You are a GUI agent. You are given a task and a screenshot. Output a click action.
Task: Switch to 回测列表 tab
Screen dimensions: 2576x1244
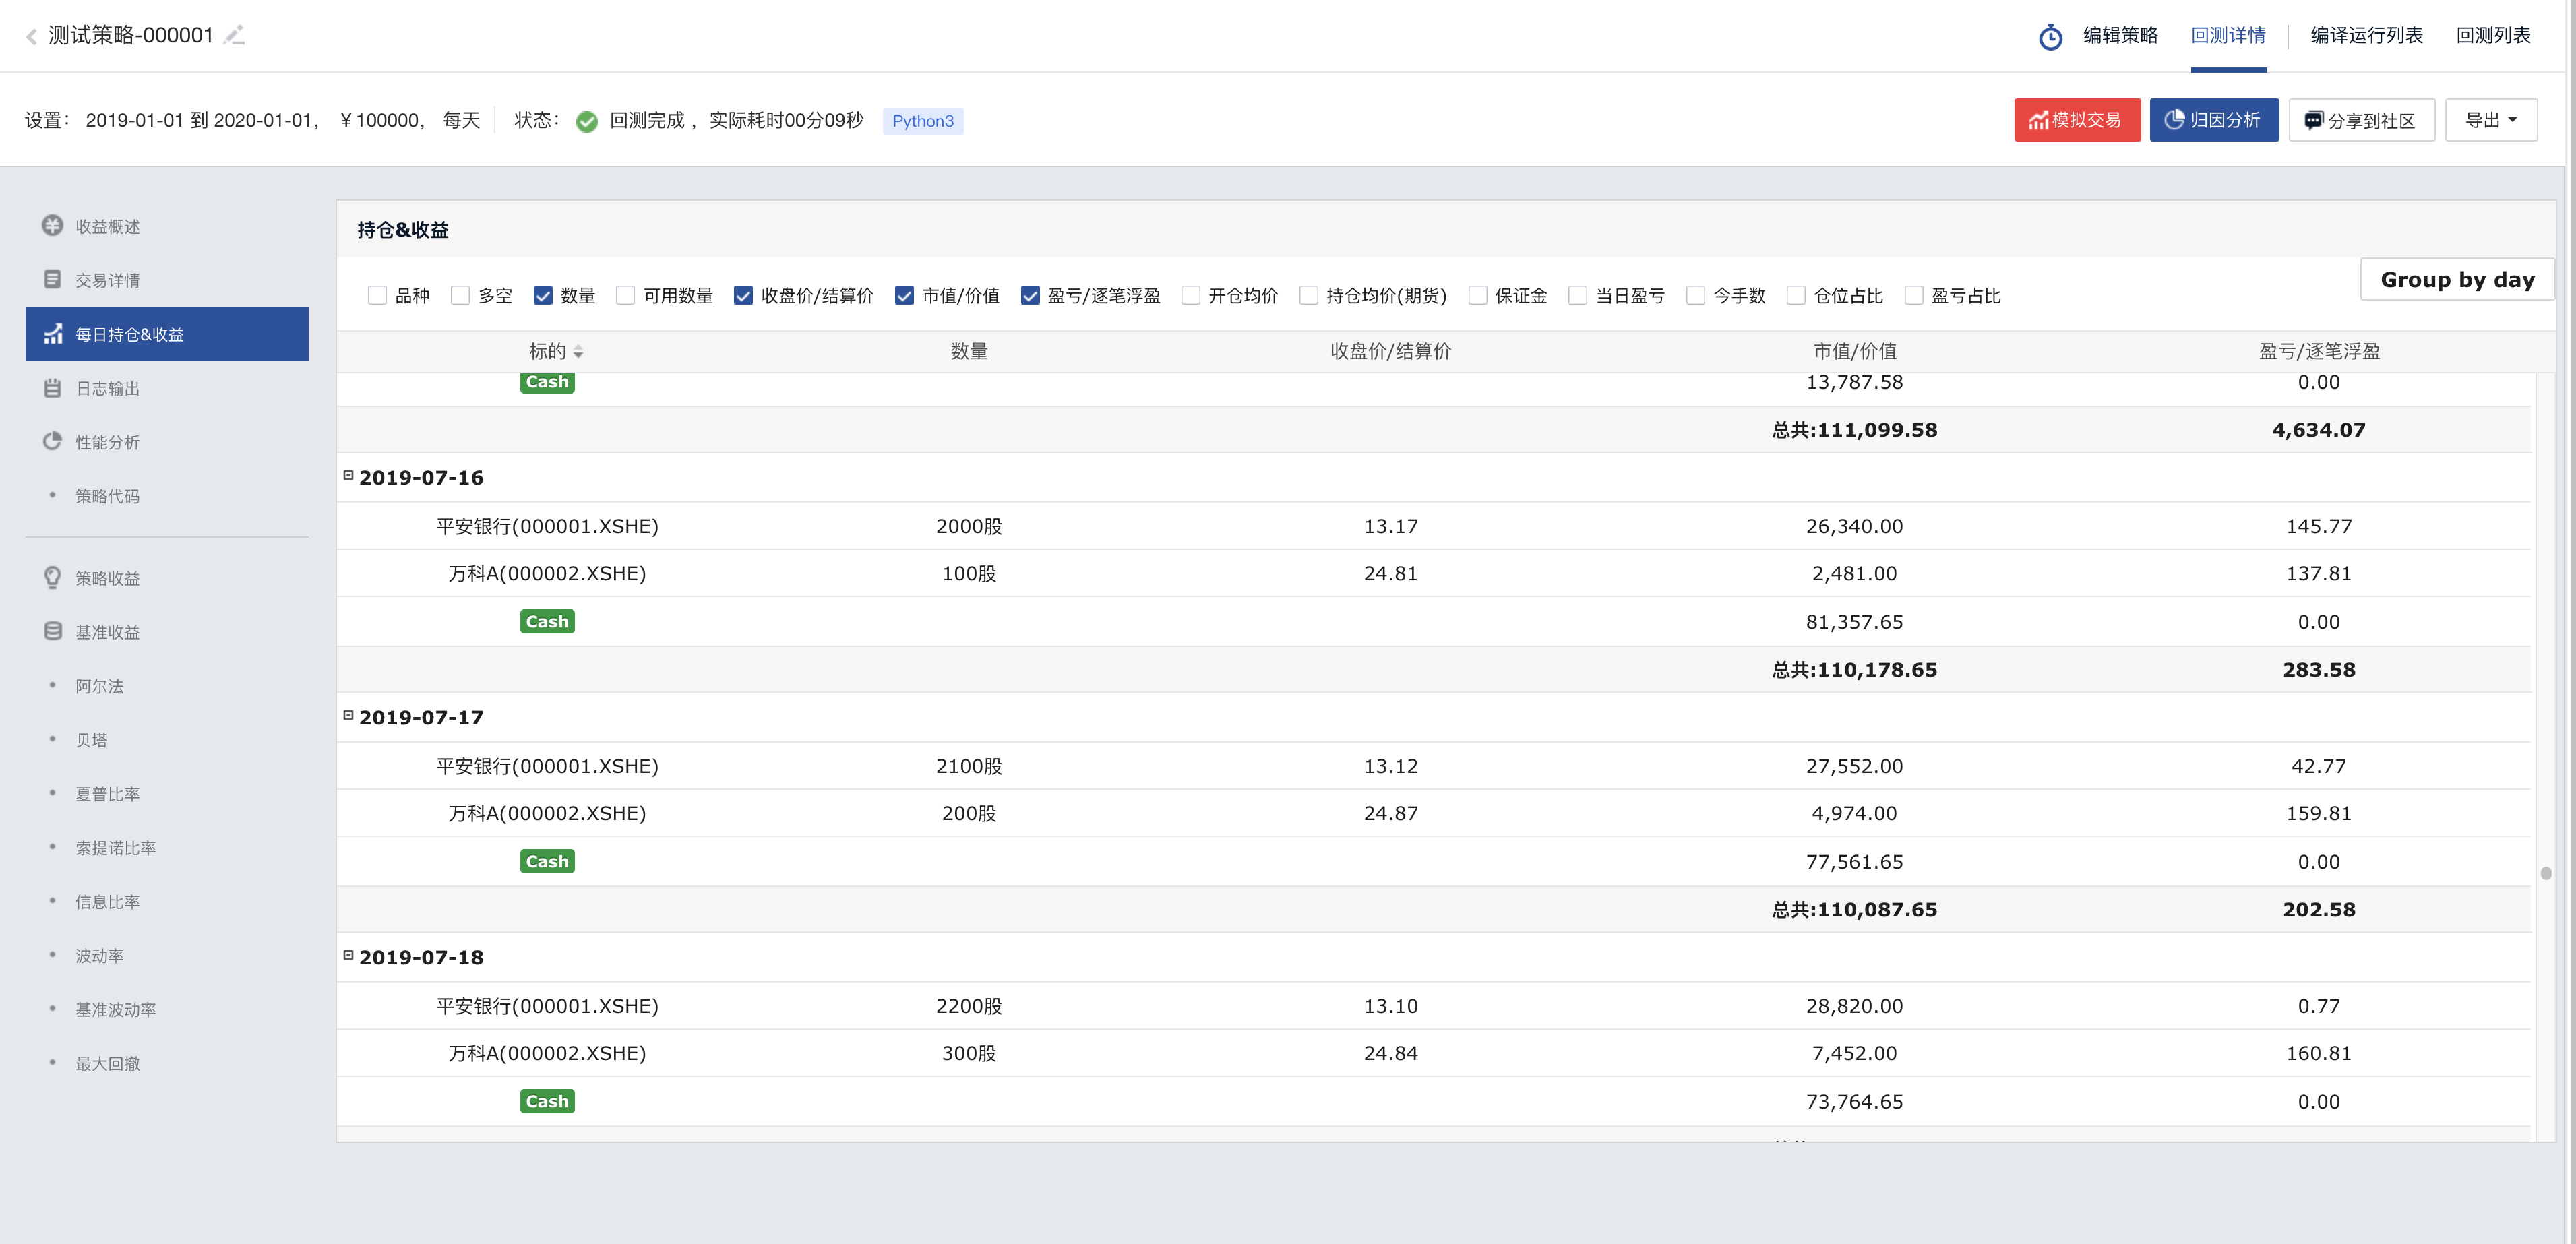2492,36
